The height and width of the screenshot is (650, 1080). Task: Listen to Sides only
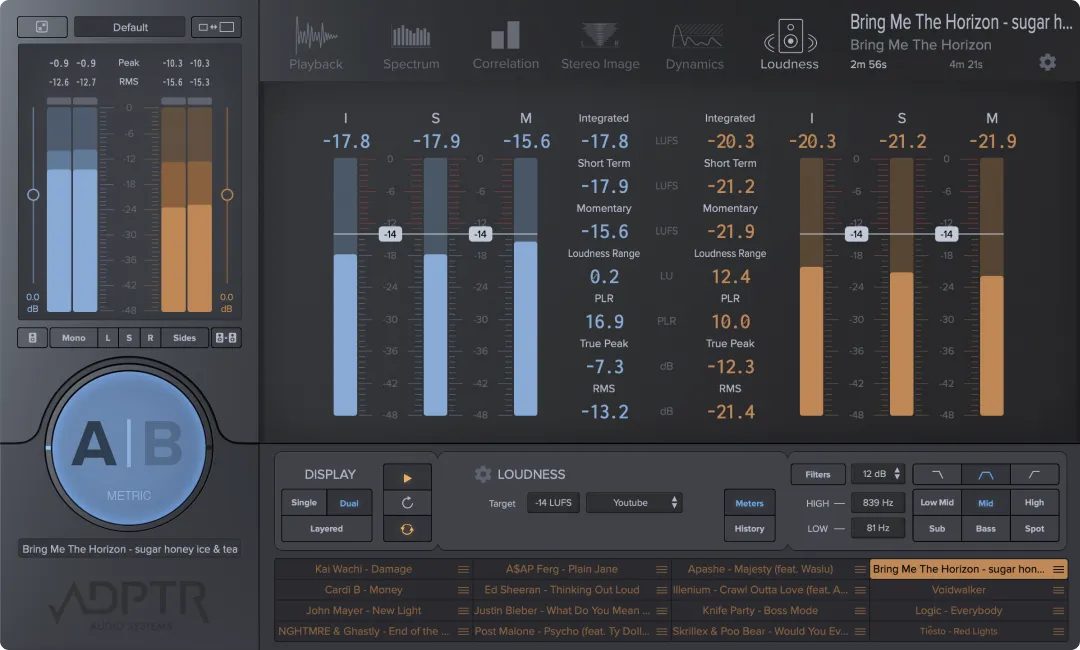click(184, 337)
